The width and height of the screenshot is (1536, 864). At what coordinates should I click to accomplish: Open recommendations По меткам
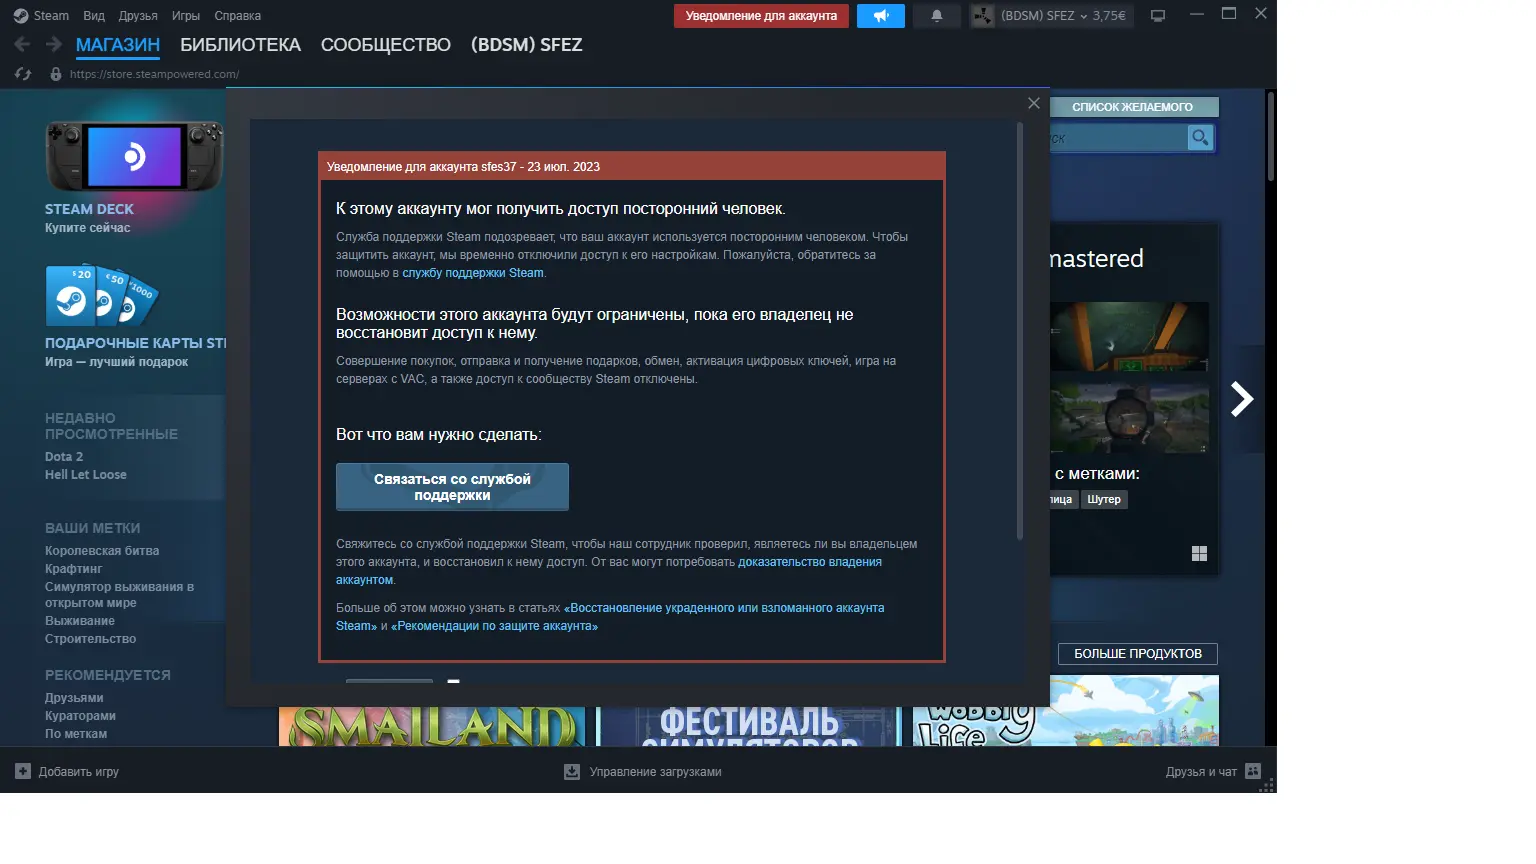76,734
